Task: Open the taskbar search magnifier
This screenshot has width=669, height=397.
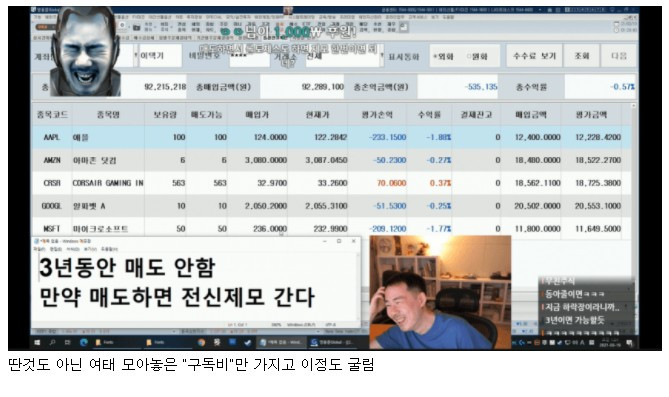Action: pos(52,342)
